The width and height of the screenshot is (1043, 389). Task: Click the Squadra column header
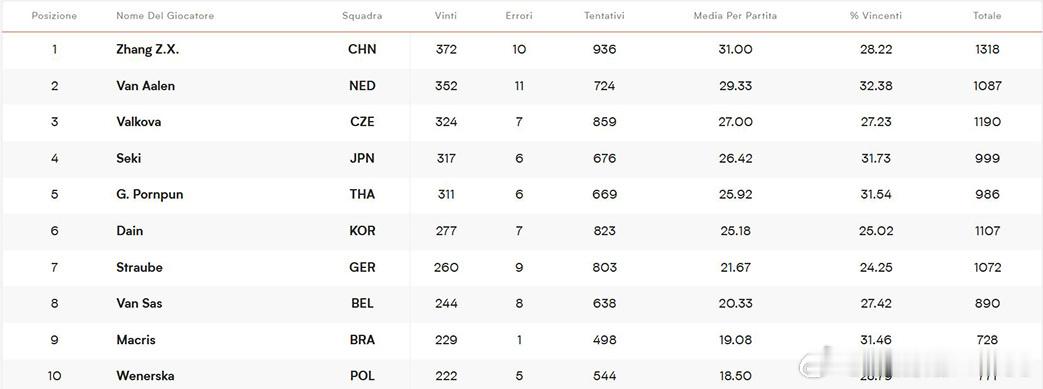pyautogui.click(x=363, y=16)
